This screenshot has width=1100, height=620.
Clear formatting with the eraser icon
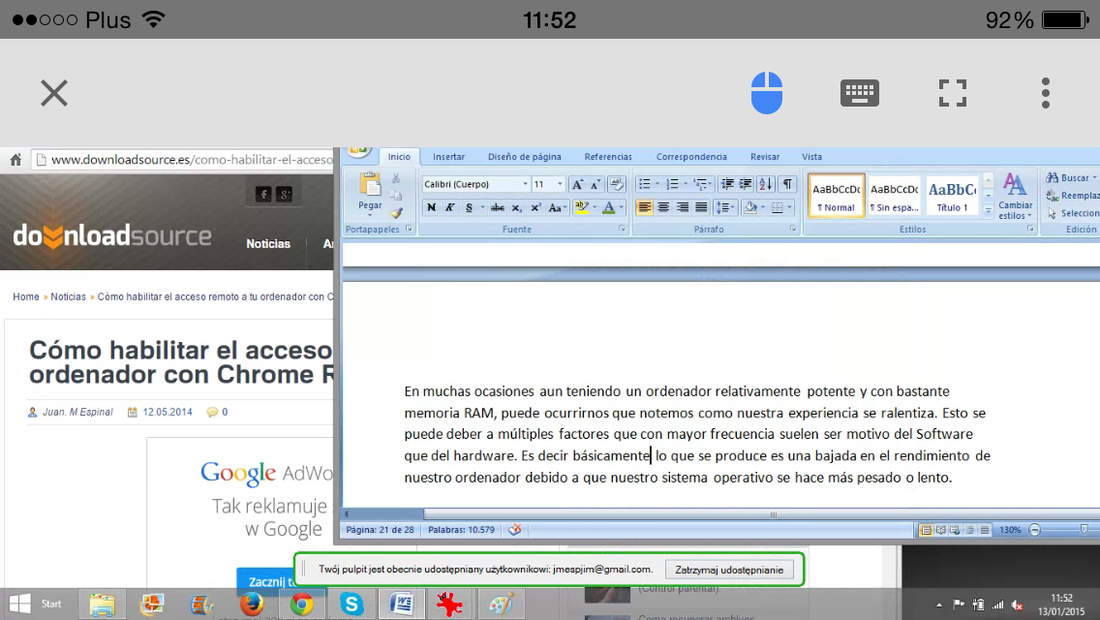[617, 184]
